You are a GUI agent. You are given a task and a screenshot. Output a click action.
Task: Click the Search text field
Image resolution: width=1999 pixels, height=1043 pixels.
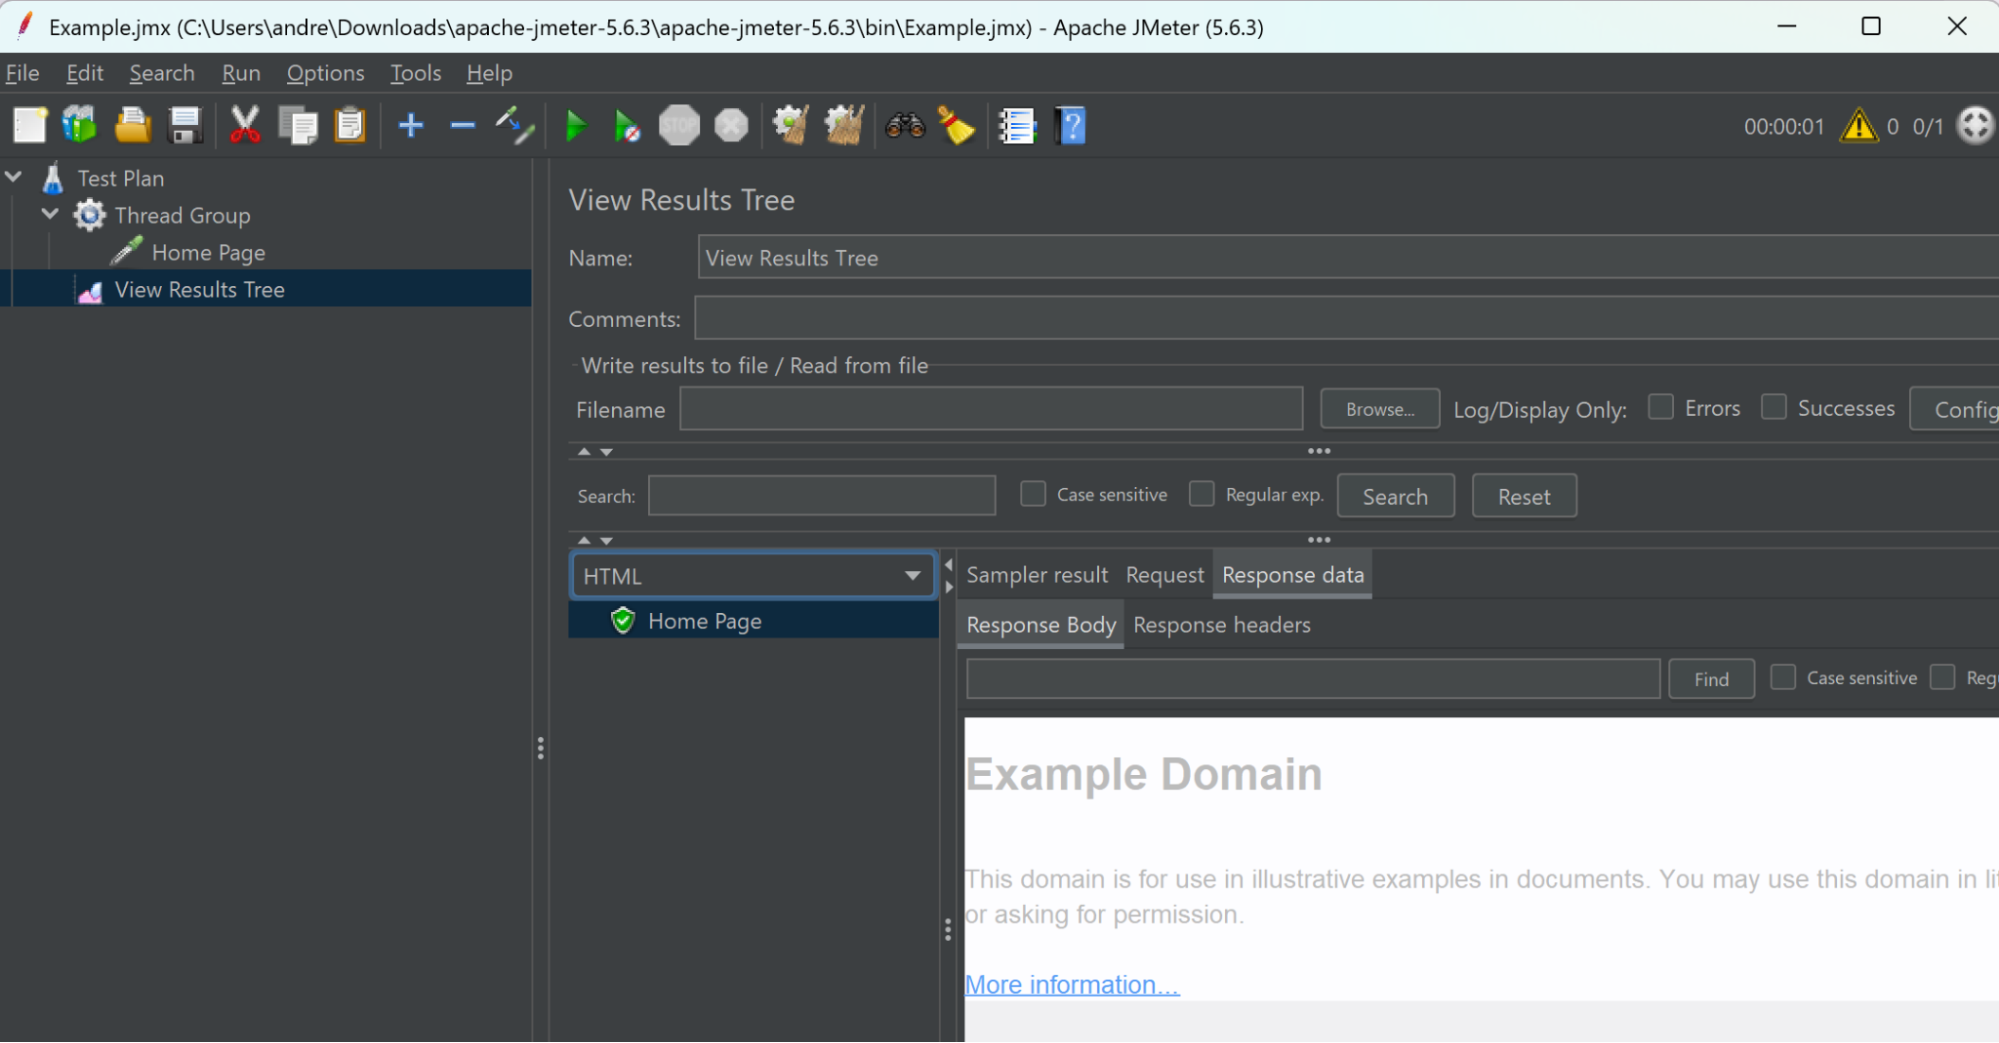822,495
